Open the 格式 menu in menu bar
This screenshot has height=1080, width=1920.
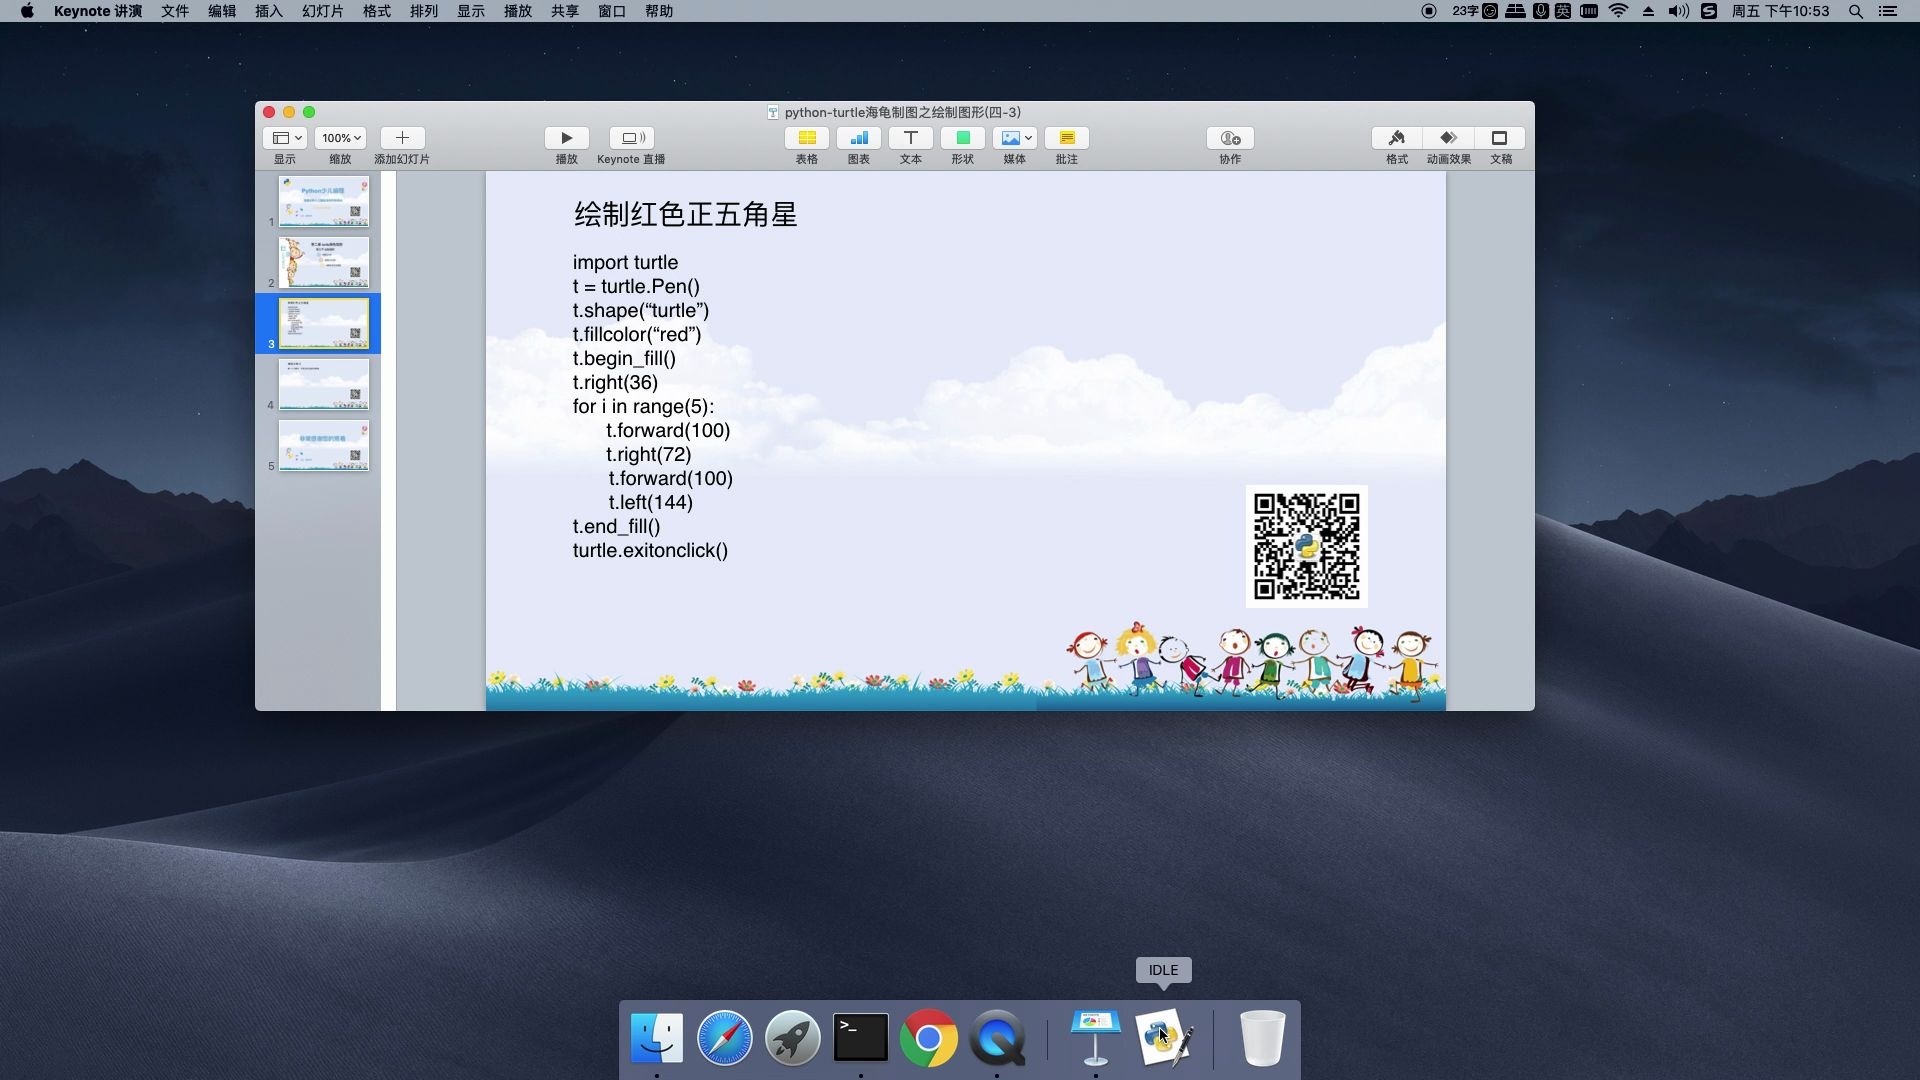(377, 11)
